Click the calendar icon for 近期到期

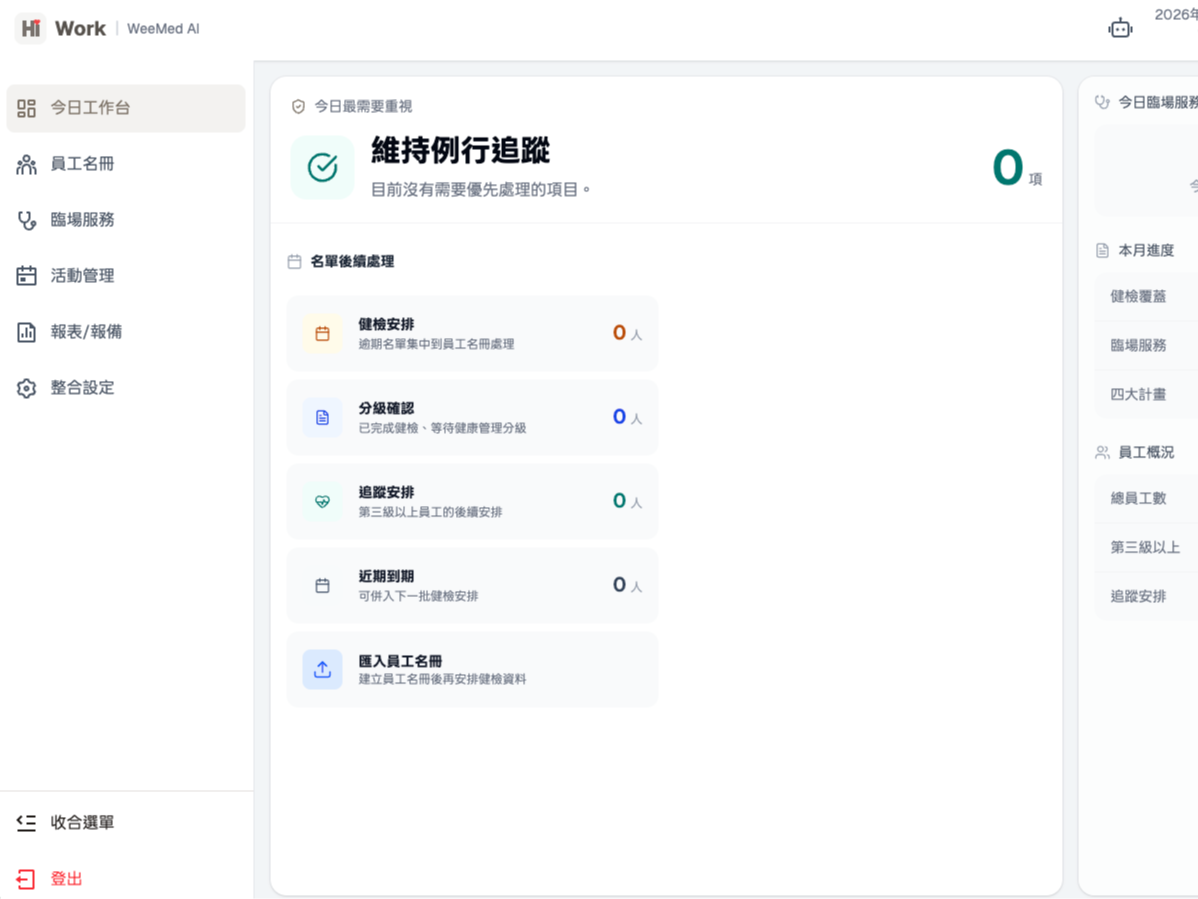pyautogui.click(x=322, y=586)
